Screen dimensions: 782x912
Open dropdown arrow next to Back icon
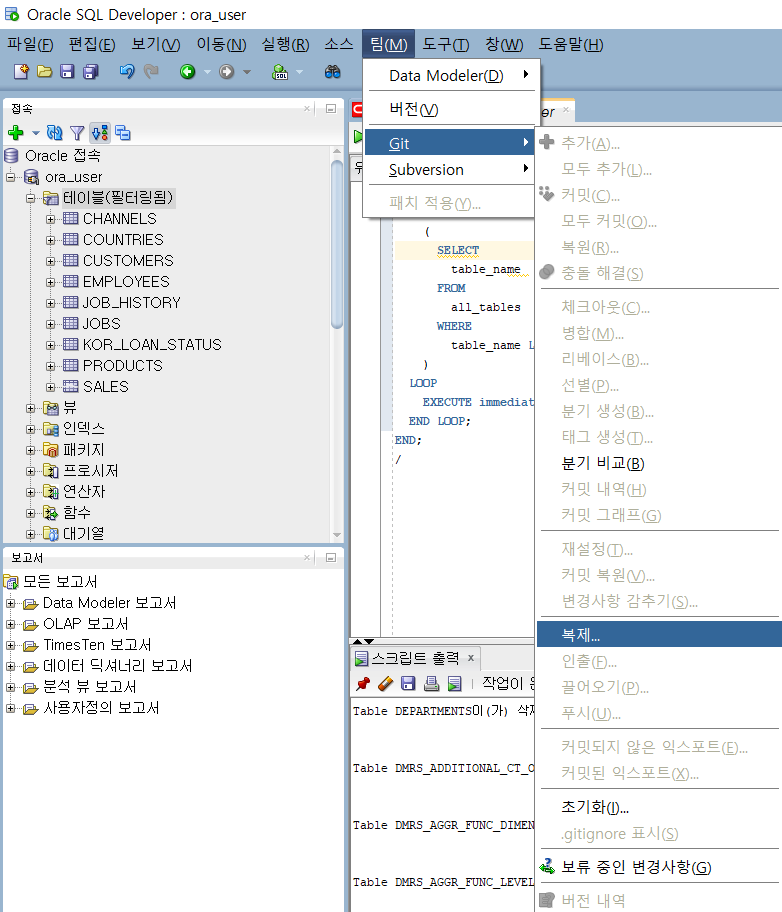(x=207, y=72)
